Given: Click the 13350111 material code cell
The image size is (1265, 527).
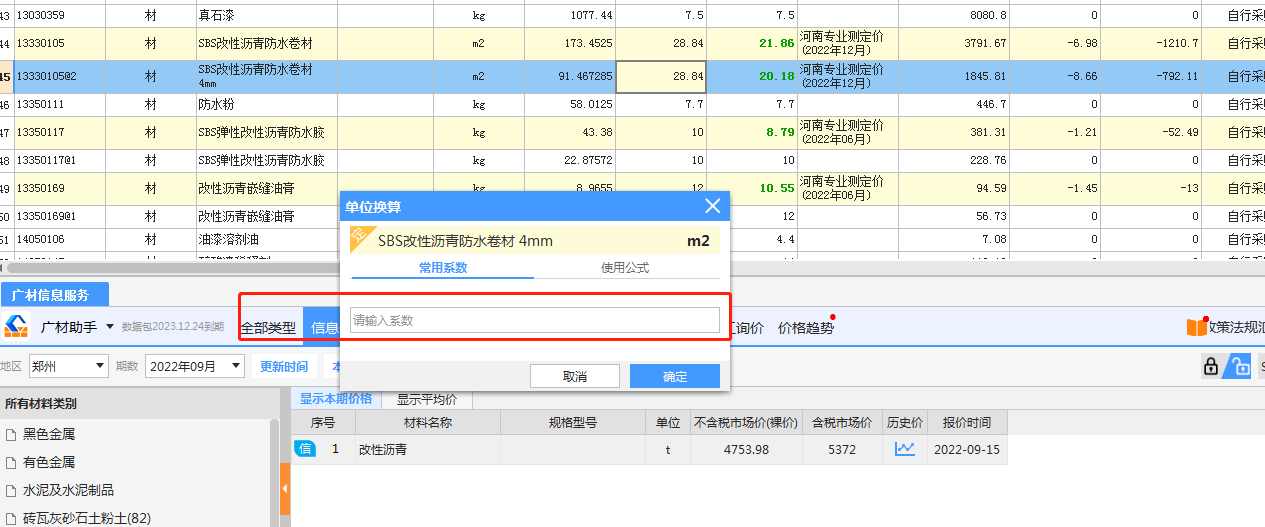Looking at the screenshot, I should pos(60,104).
